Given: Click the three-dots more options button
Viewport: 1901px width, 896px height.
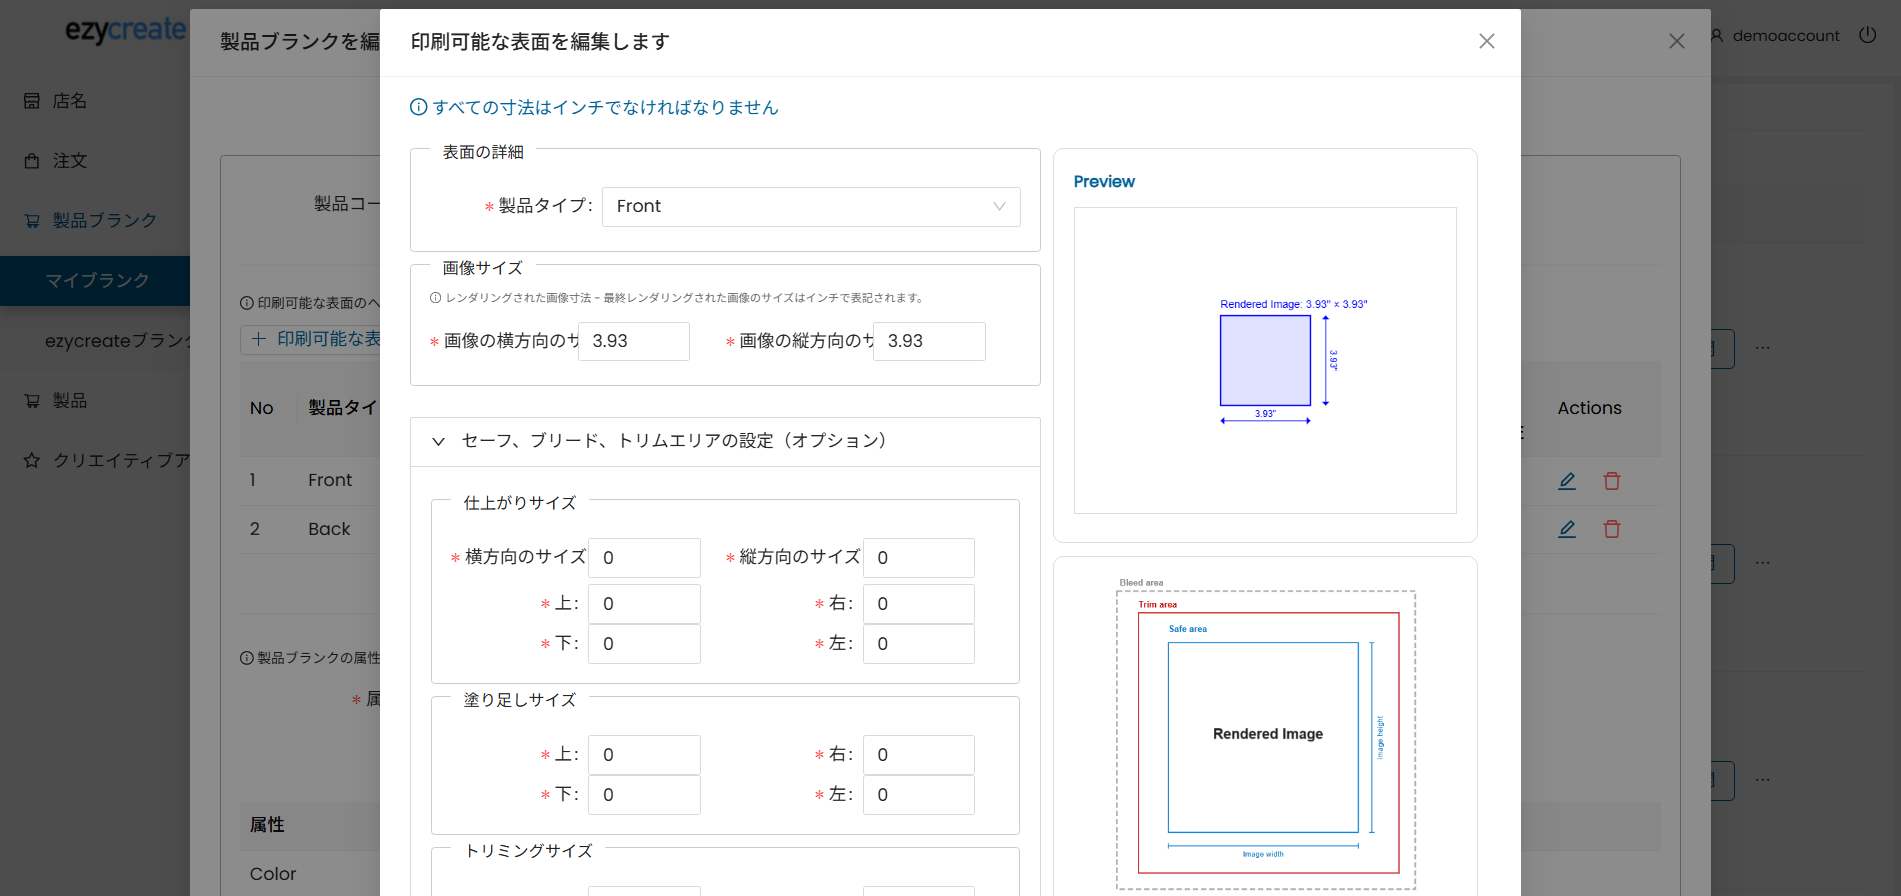Looking at the screenshot, I should click(x=1762, y=348).
